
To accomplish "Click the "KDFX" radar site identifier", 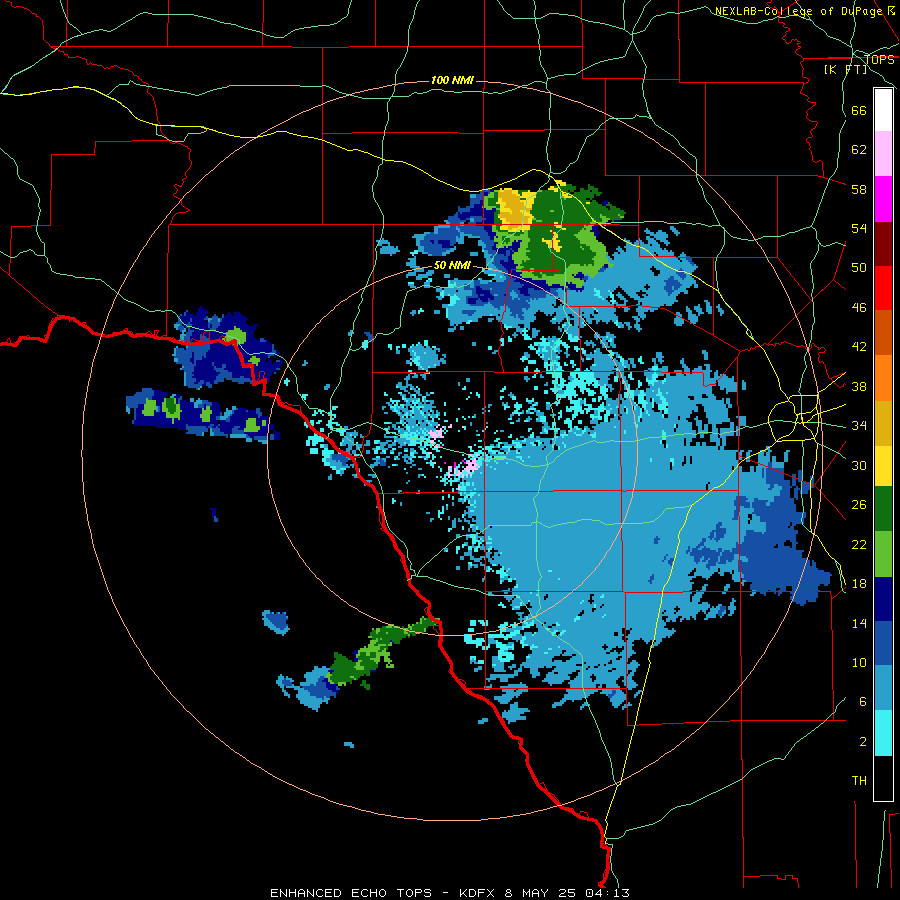I will [477, 893].
